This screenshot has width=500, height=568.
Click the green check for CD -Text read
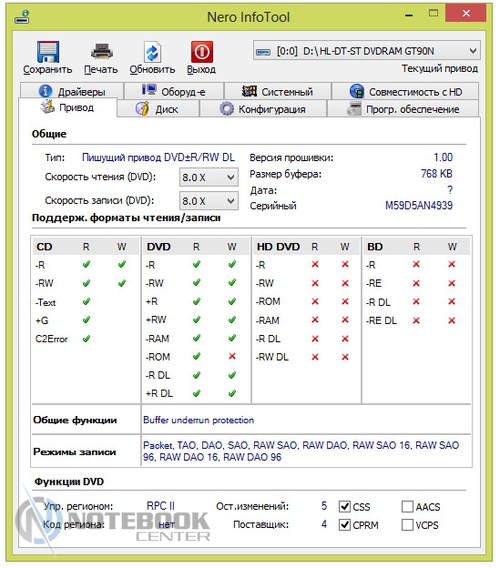tap(86, 301)
